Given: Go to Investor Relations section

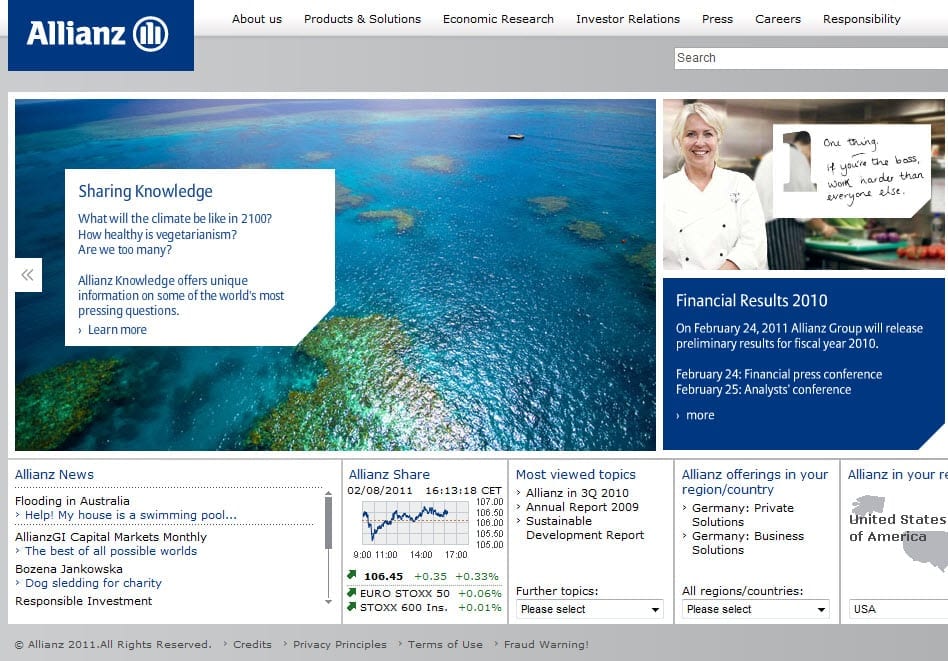Looking at the screenshot, I should tap(628, 19).
